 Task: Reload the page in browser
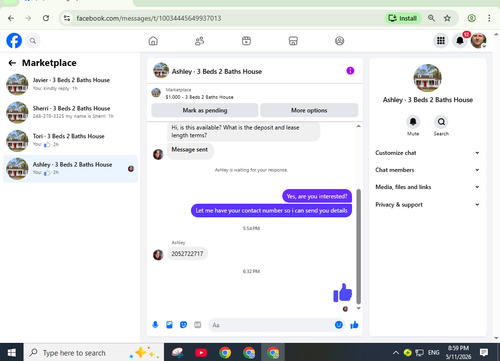pyautogui.click(x=46, y=18)
